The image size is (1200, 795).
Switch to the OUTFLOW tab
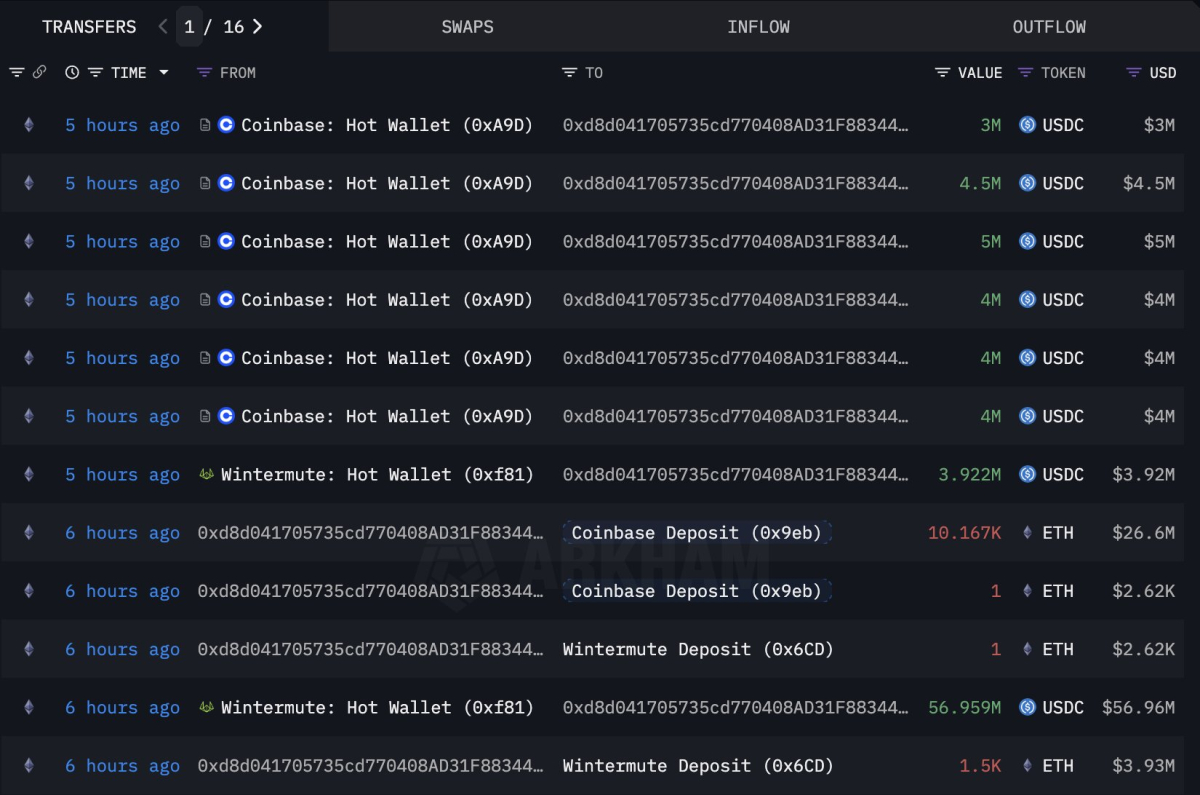pyautogui.click(x=1049, y=27)
